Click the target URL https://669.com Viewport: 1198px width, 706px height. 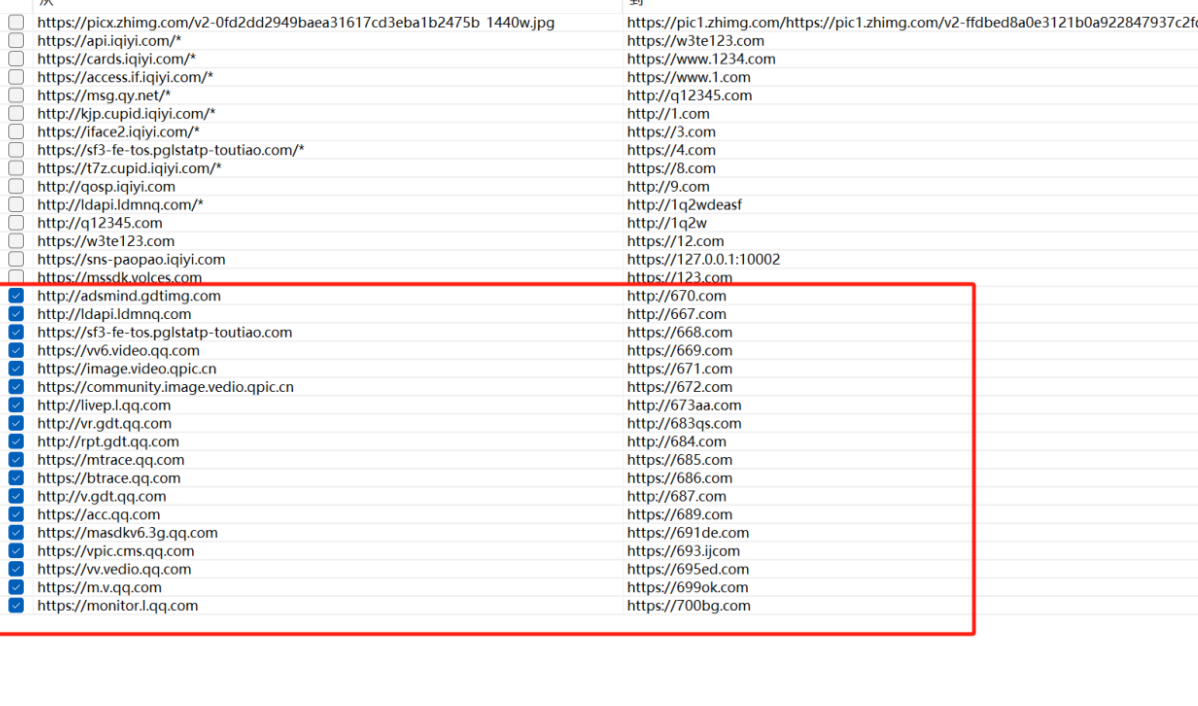[680, 351]
